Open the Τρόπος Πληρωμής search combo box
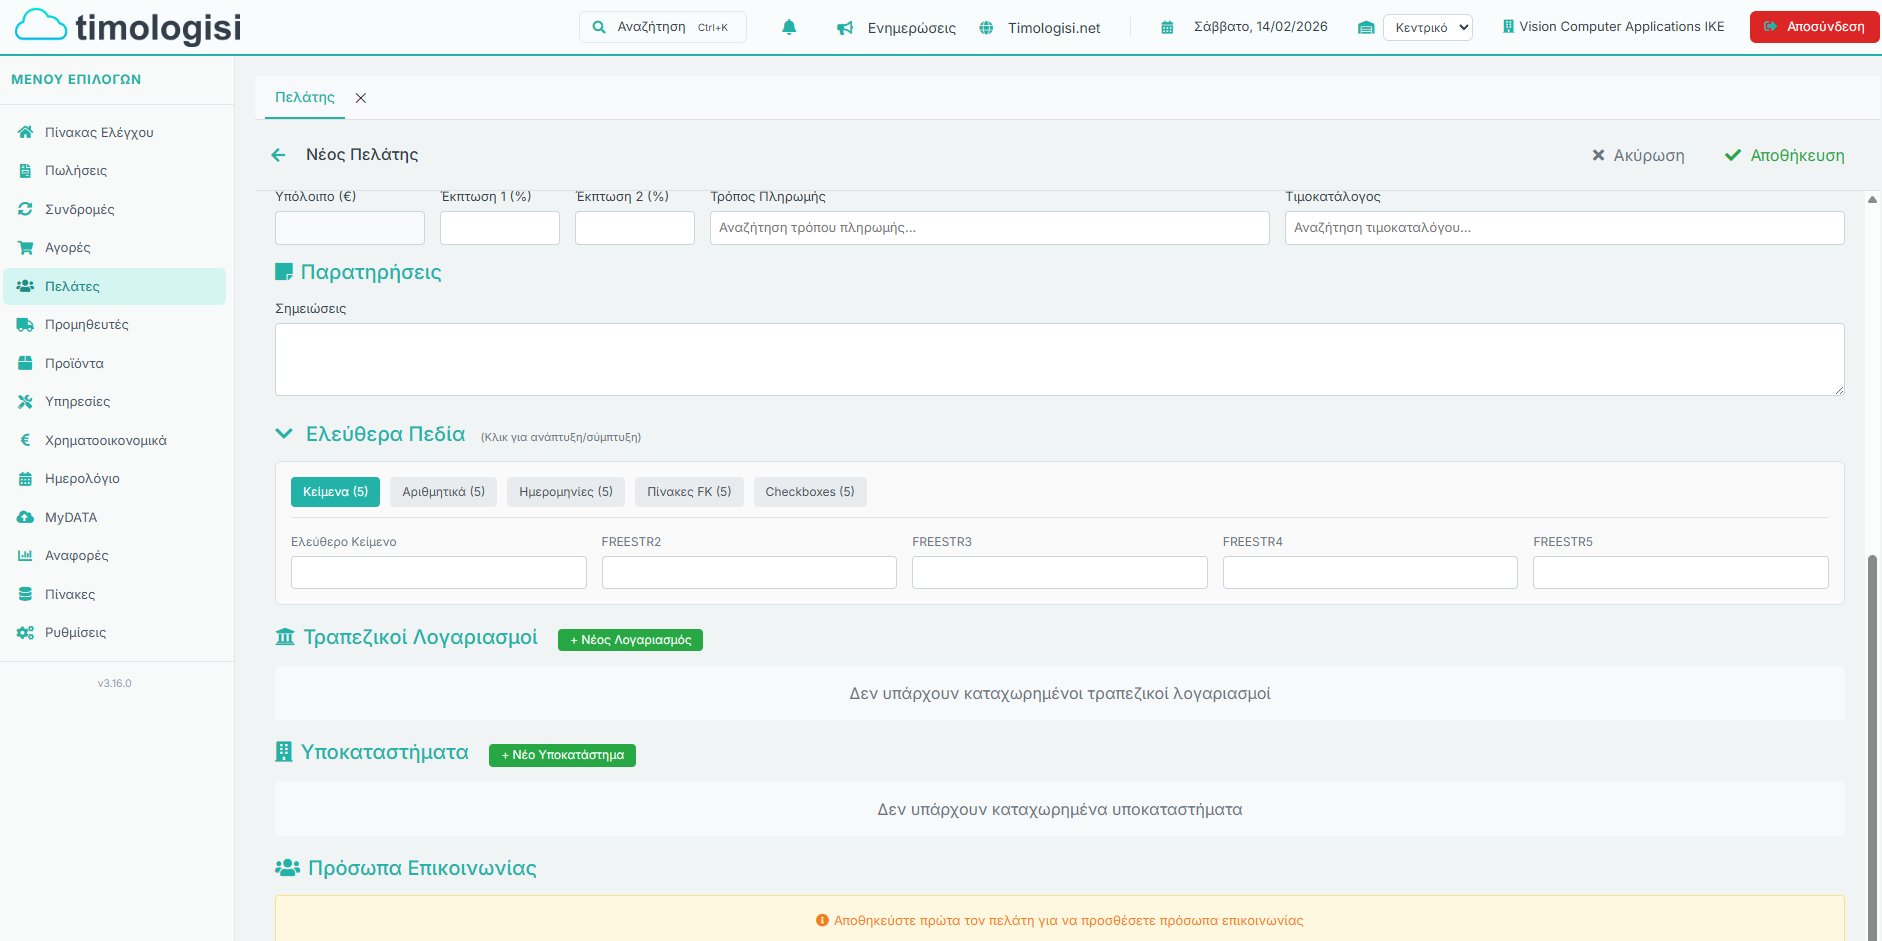The height and width of the screenshot is (941, 1882). (x=988, y=228)
